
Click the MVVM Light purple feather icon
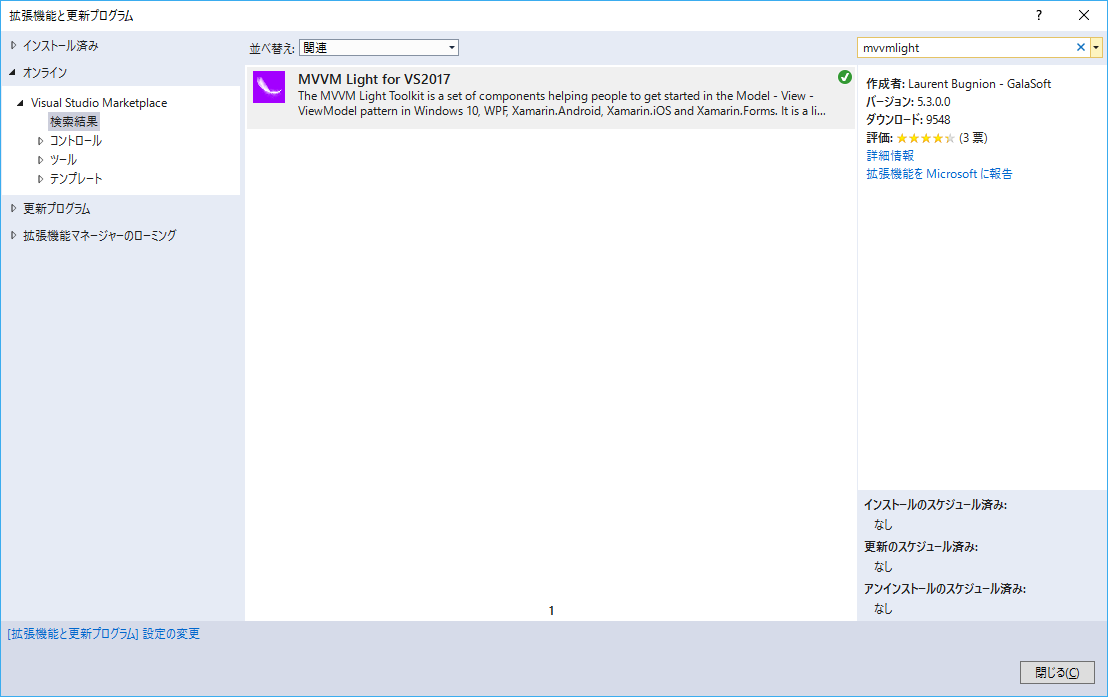269,87
